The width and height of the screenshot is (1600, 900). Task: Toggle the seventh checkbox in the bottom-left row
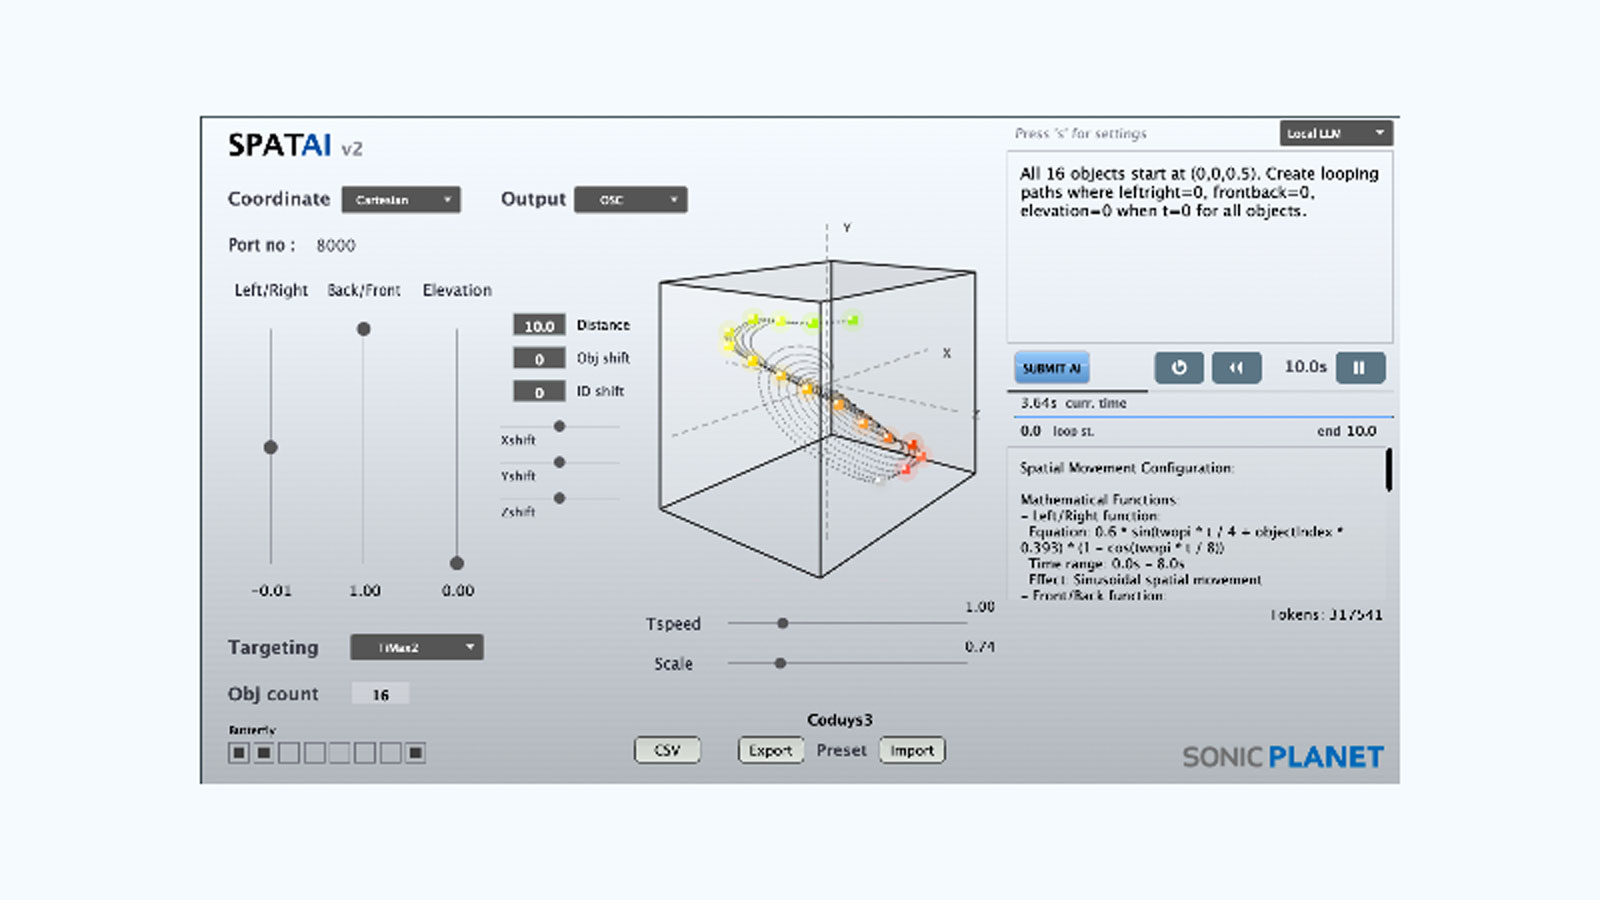coord(391,753)
